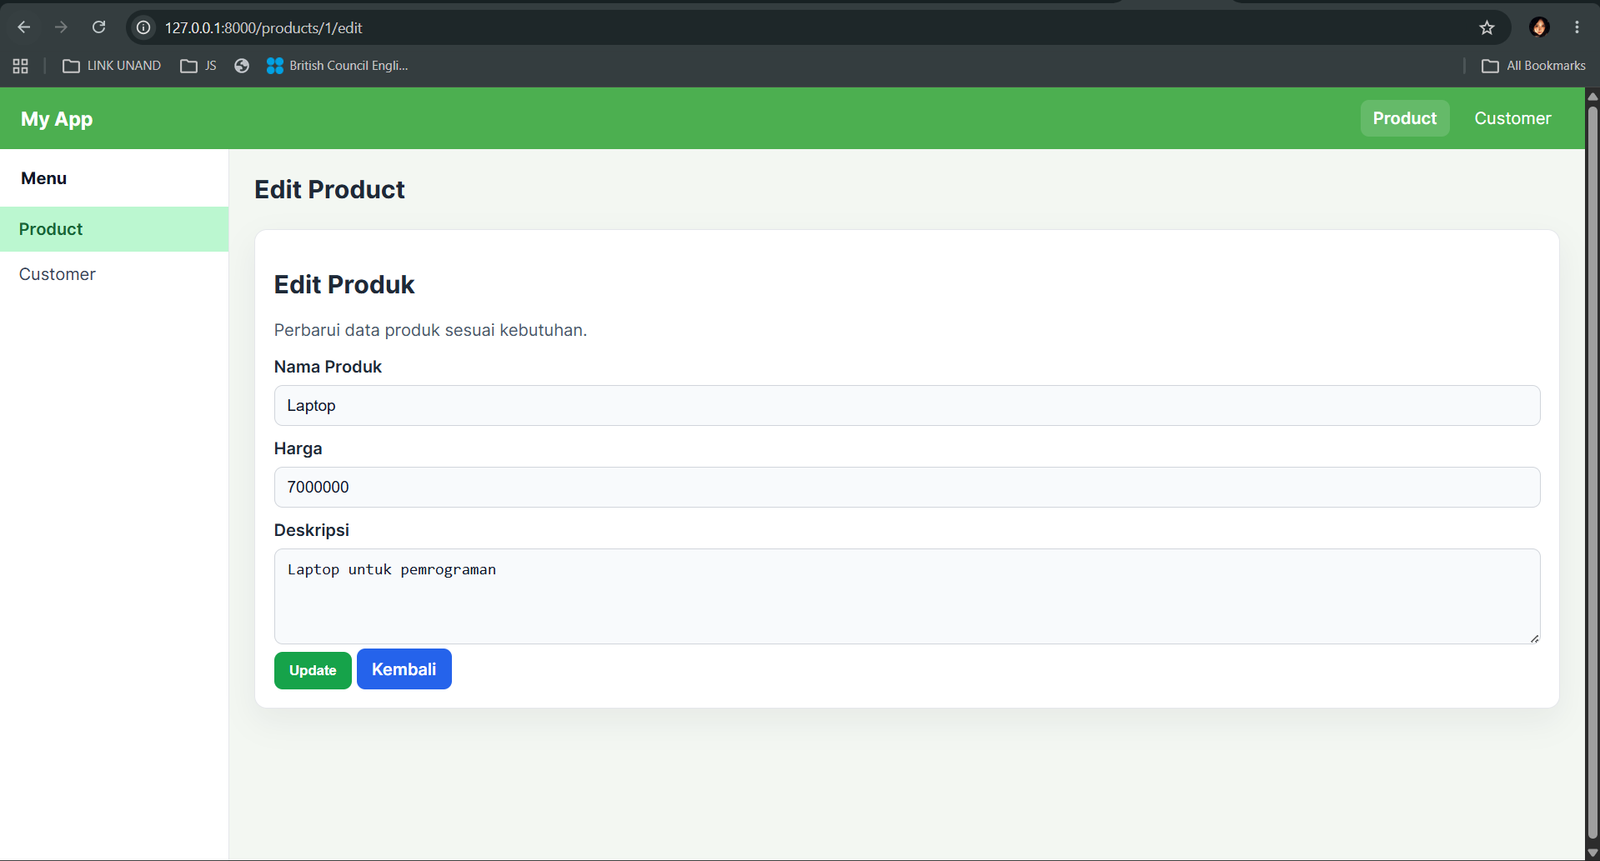Open the All Bookmarks folder
Image resolution: width=1600 pixels, height=861 pixels.
tap(1533, 66)
